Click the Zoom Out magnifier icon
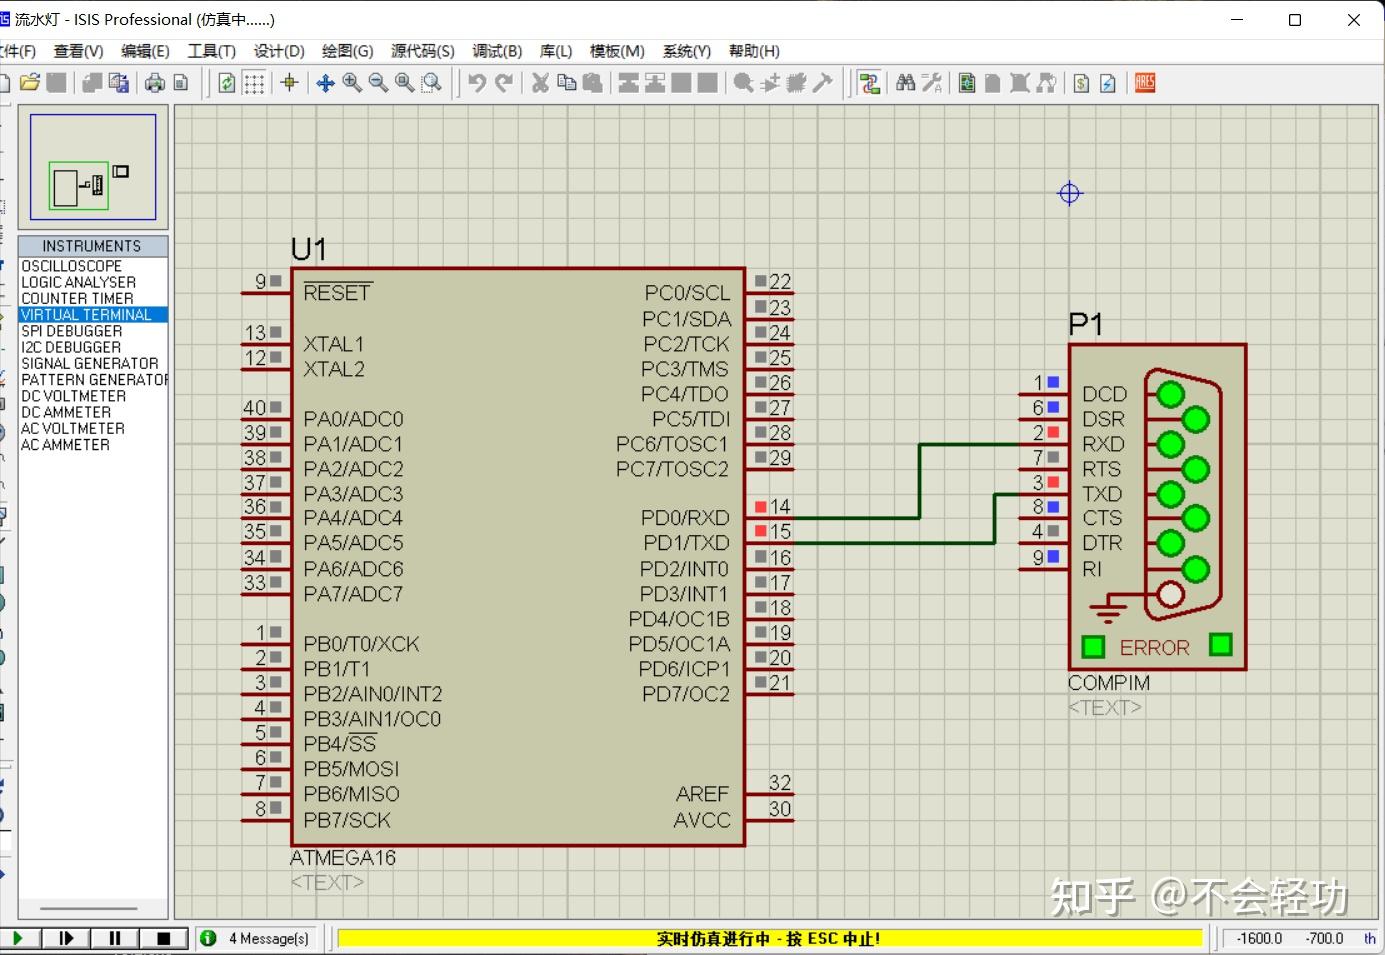This screenshot has width=1385, height=955. pos(378,83)
